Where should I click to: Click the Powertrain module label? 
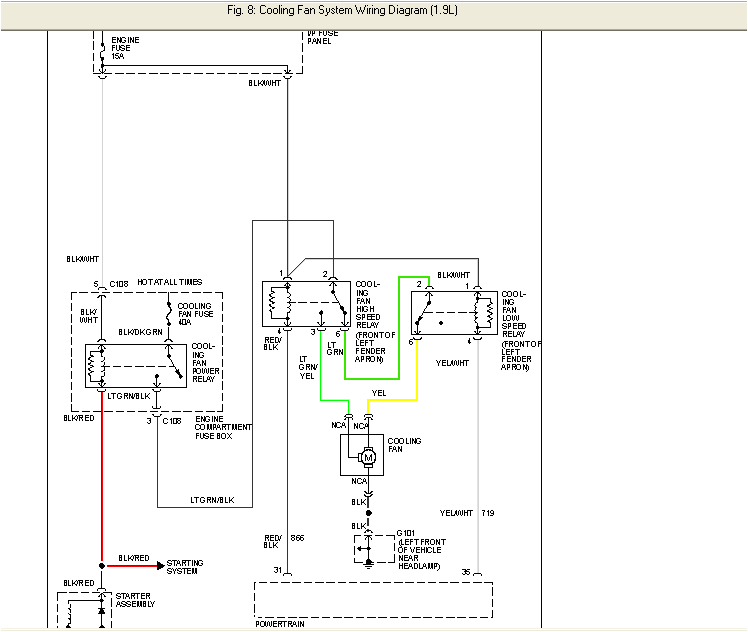[280, 624]
